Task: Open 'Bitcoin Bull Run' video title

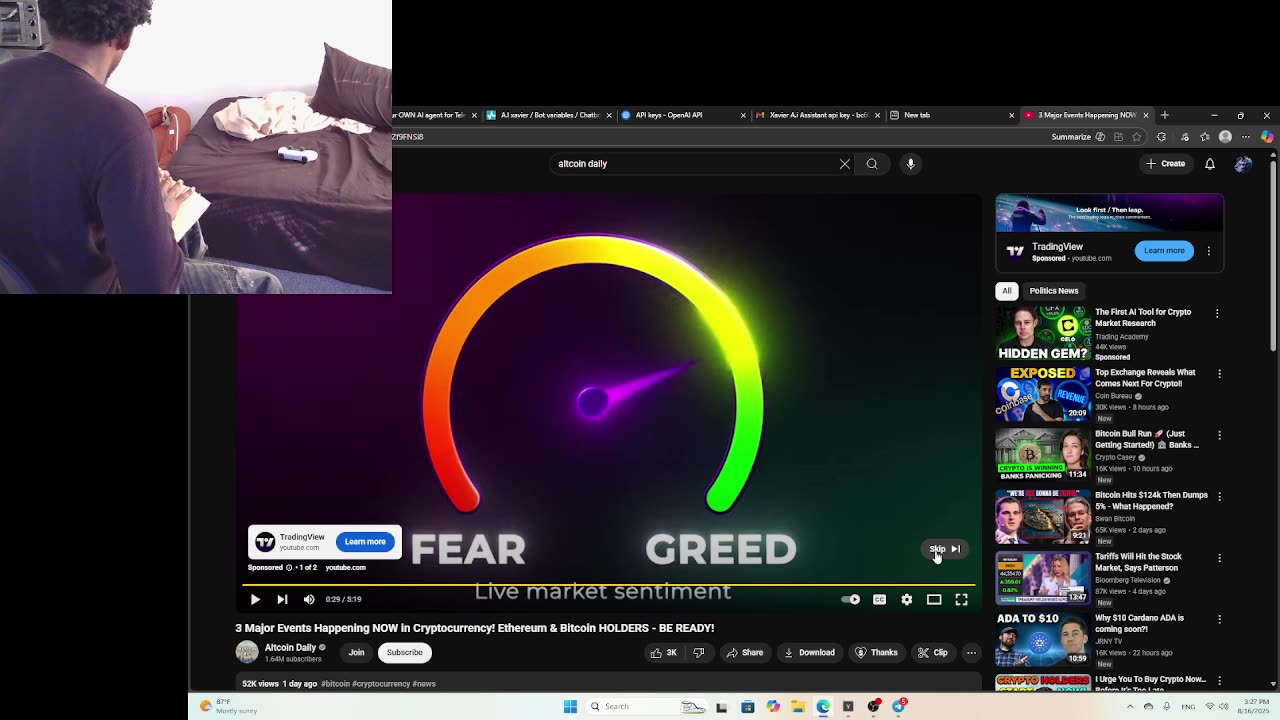Action: pos(1147,440)
